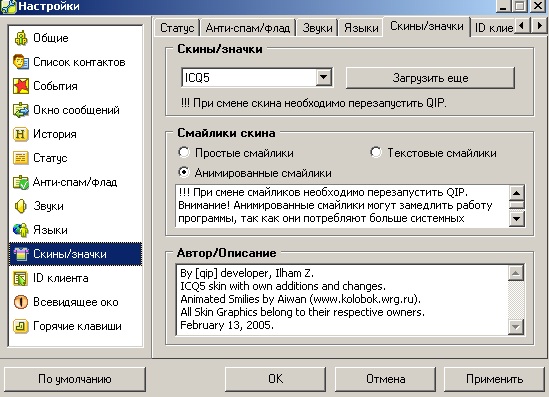Image resolution: width=549 pixels, height=397 pixels.
Task: Select Простые смайлики radio option
Action: click(x=183, y=153)
